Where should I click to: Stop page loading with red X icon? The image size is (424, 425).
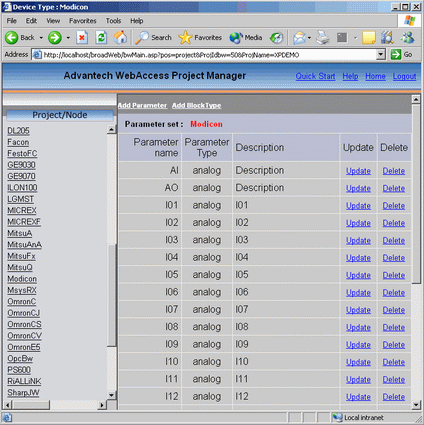click(x=82, y=38)
